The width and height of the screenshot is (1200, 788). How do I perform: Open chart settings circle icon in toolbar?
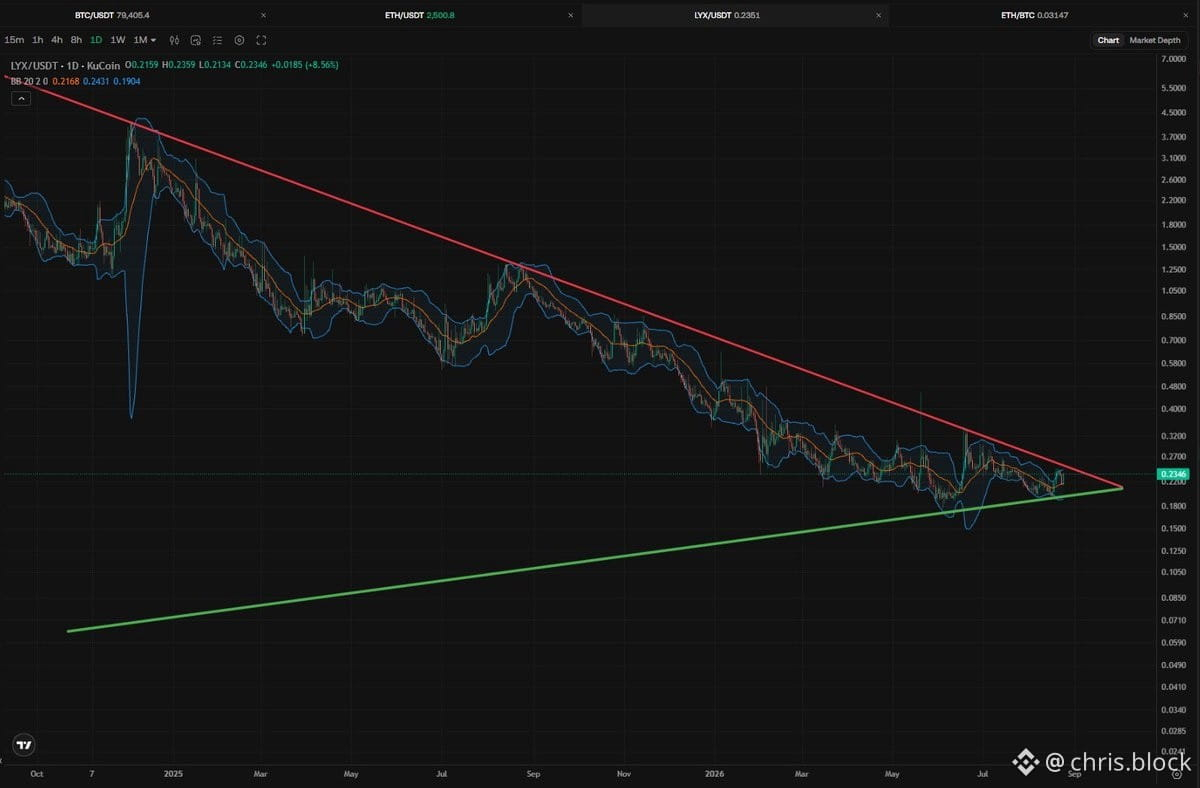point(239,40)
